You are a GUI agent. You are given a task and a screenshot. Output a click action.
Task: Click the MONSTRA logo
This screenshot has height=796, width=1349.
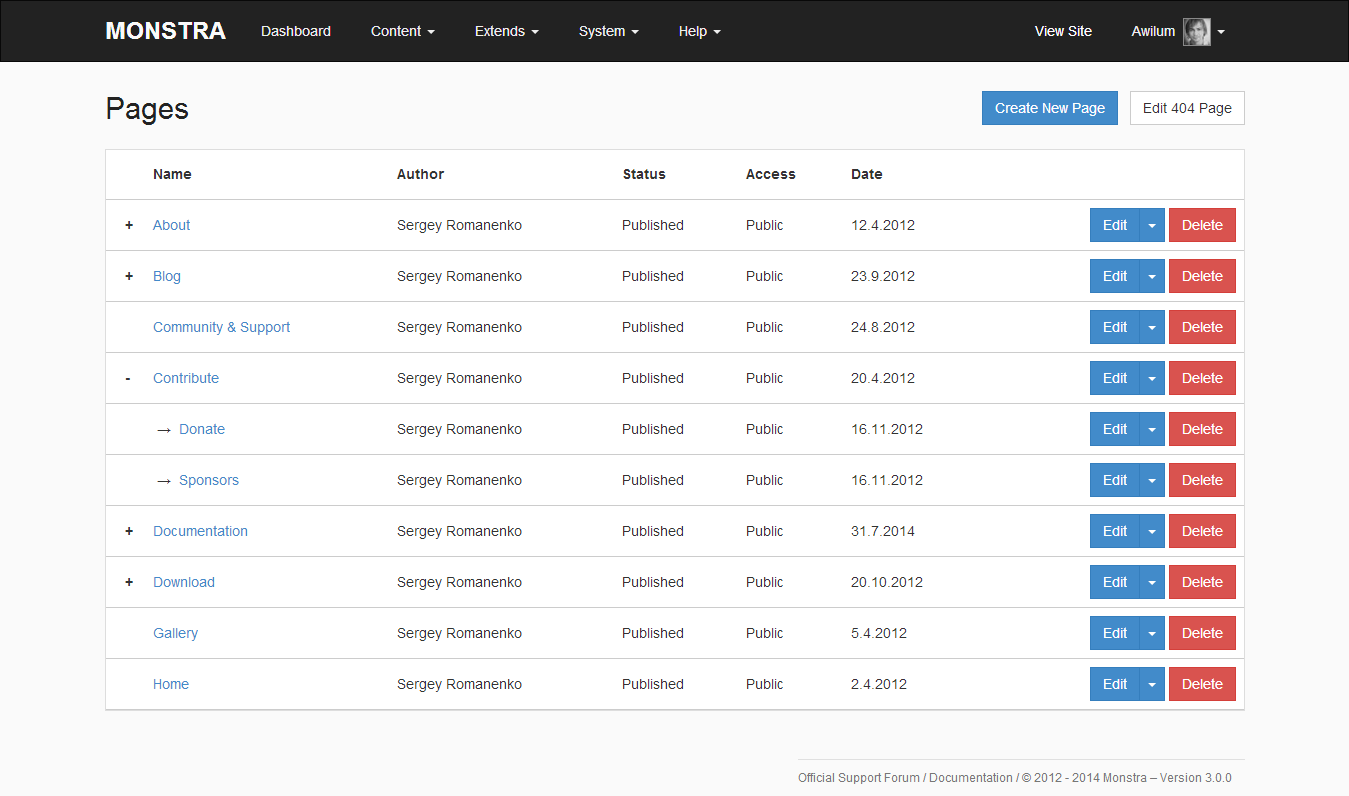coord(164,30)
